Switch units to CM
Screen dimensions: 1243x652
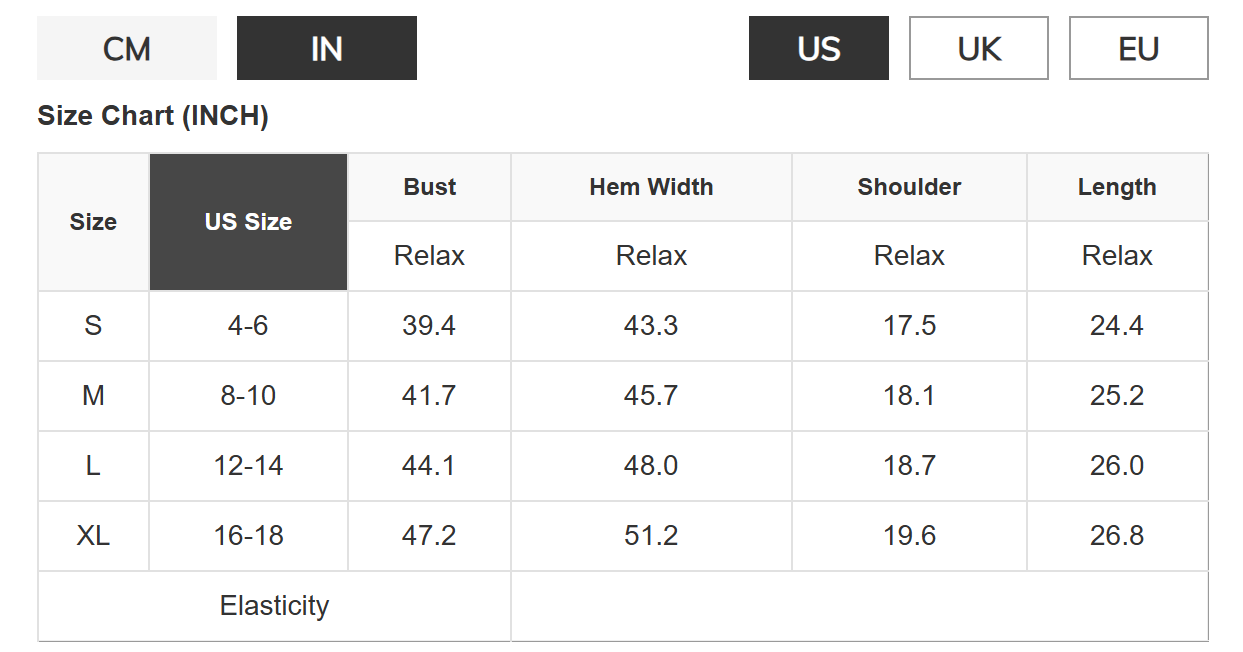127,48
